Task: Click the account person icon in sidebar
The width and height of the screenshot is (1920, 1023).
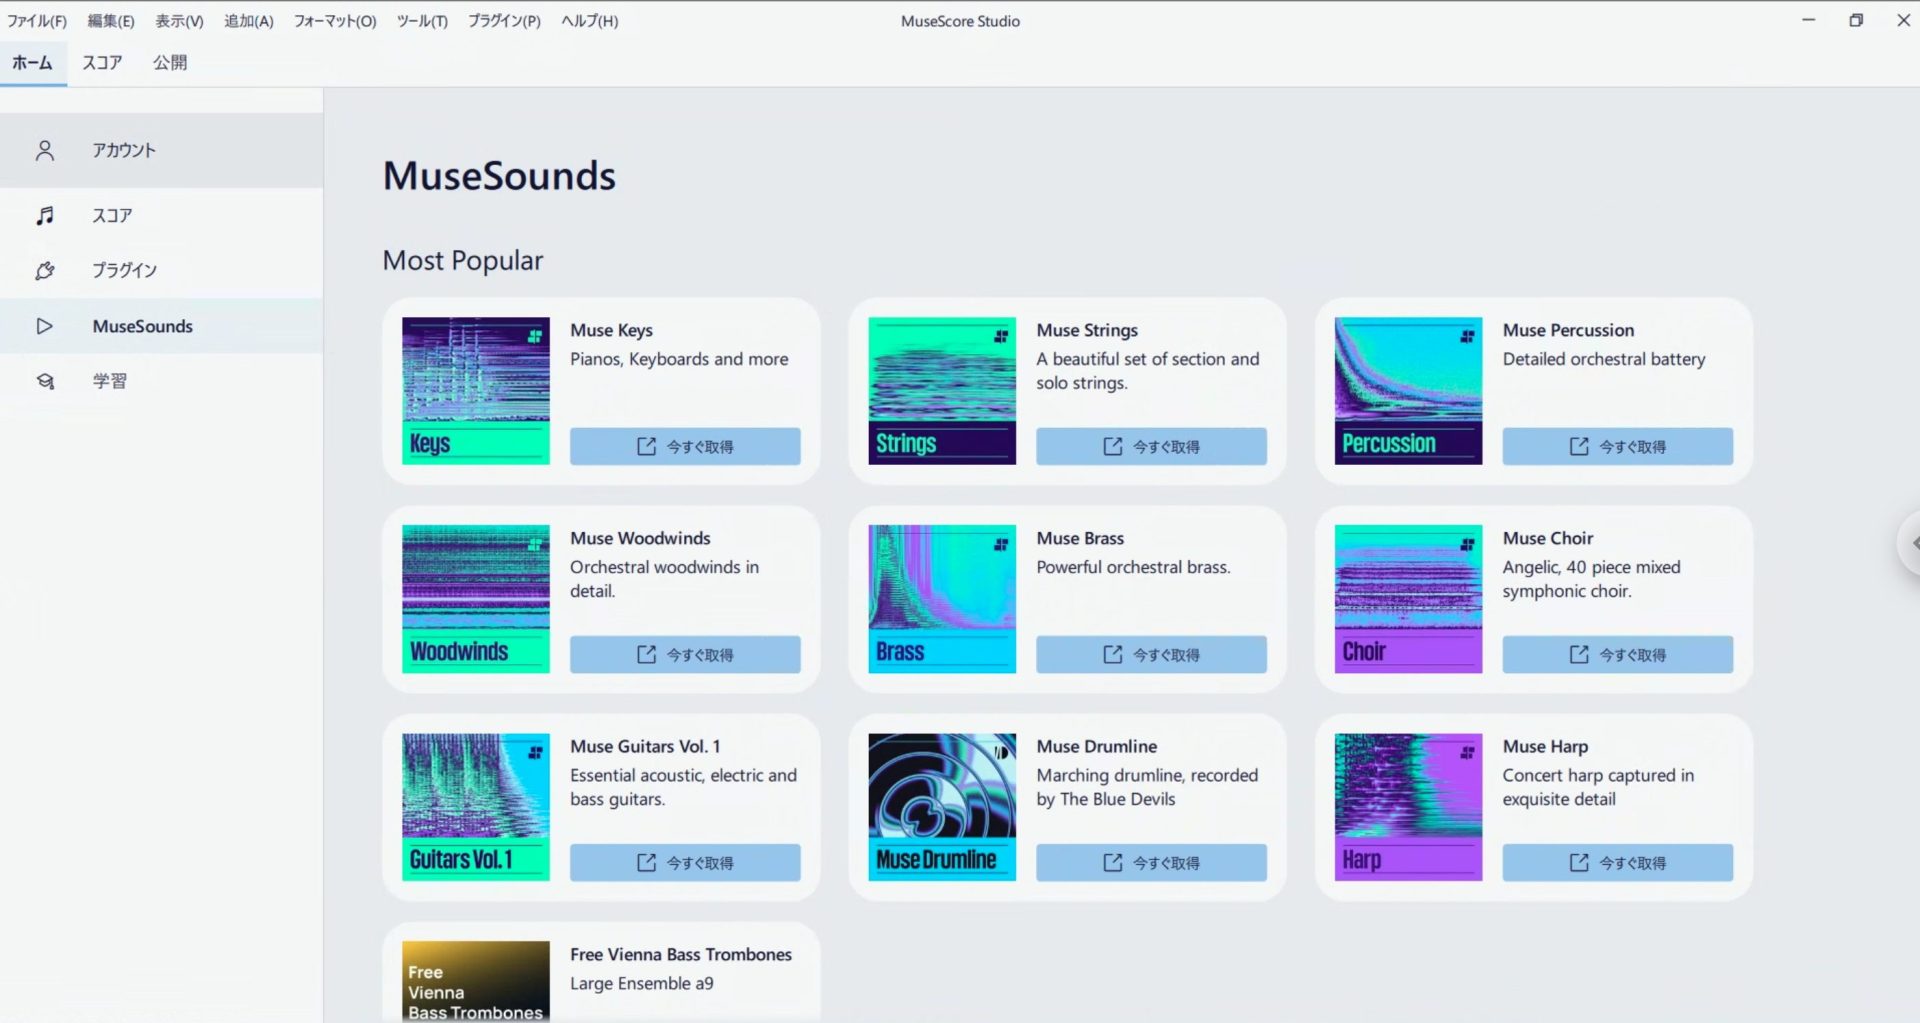Action: pyautogui.click(x=45, y=150)
